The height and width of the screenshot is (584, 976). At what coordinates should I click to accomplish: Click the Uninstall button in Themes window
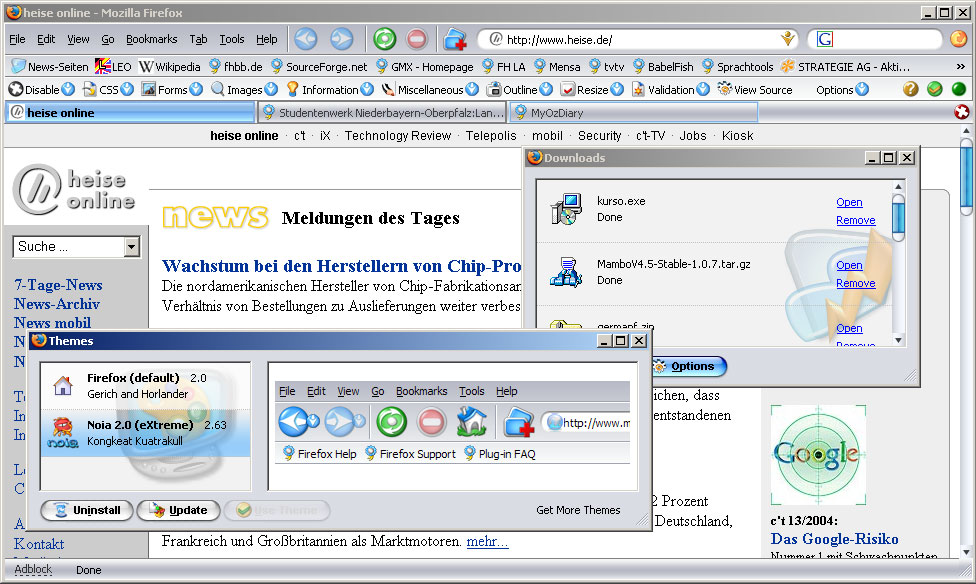[87, 510]
